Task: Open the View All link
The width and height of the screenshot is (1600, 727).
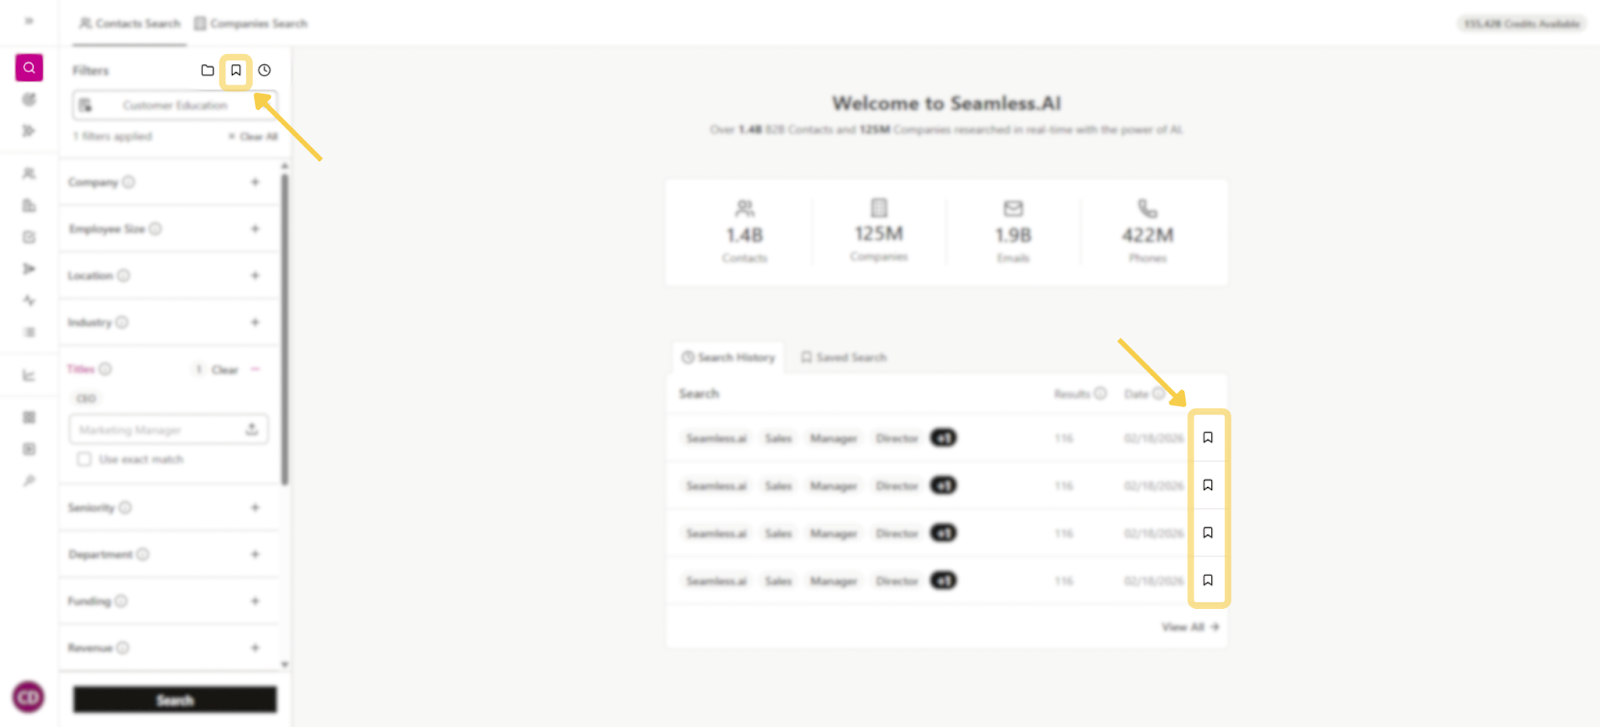Action: (x=1190, y=627)
